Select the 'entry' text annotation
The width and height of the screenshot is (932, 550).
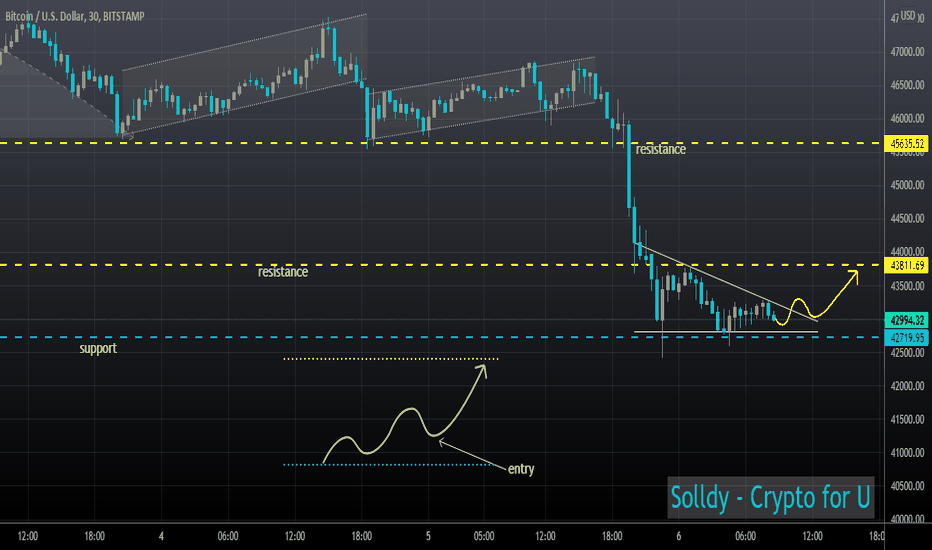coord(521,469)
